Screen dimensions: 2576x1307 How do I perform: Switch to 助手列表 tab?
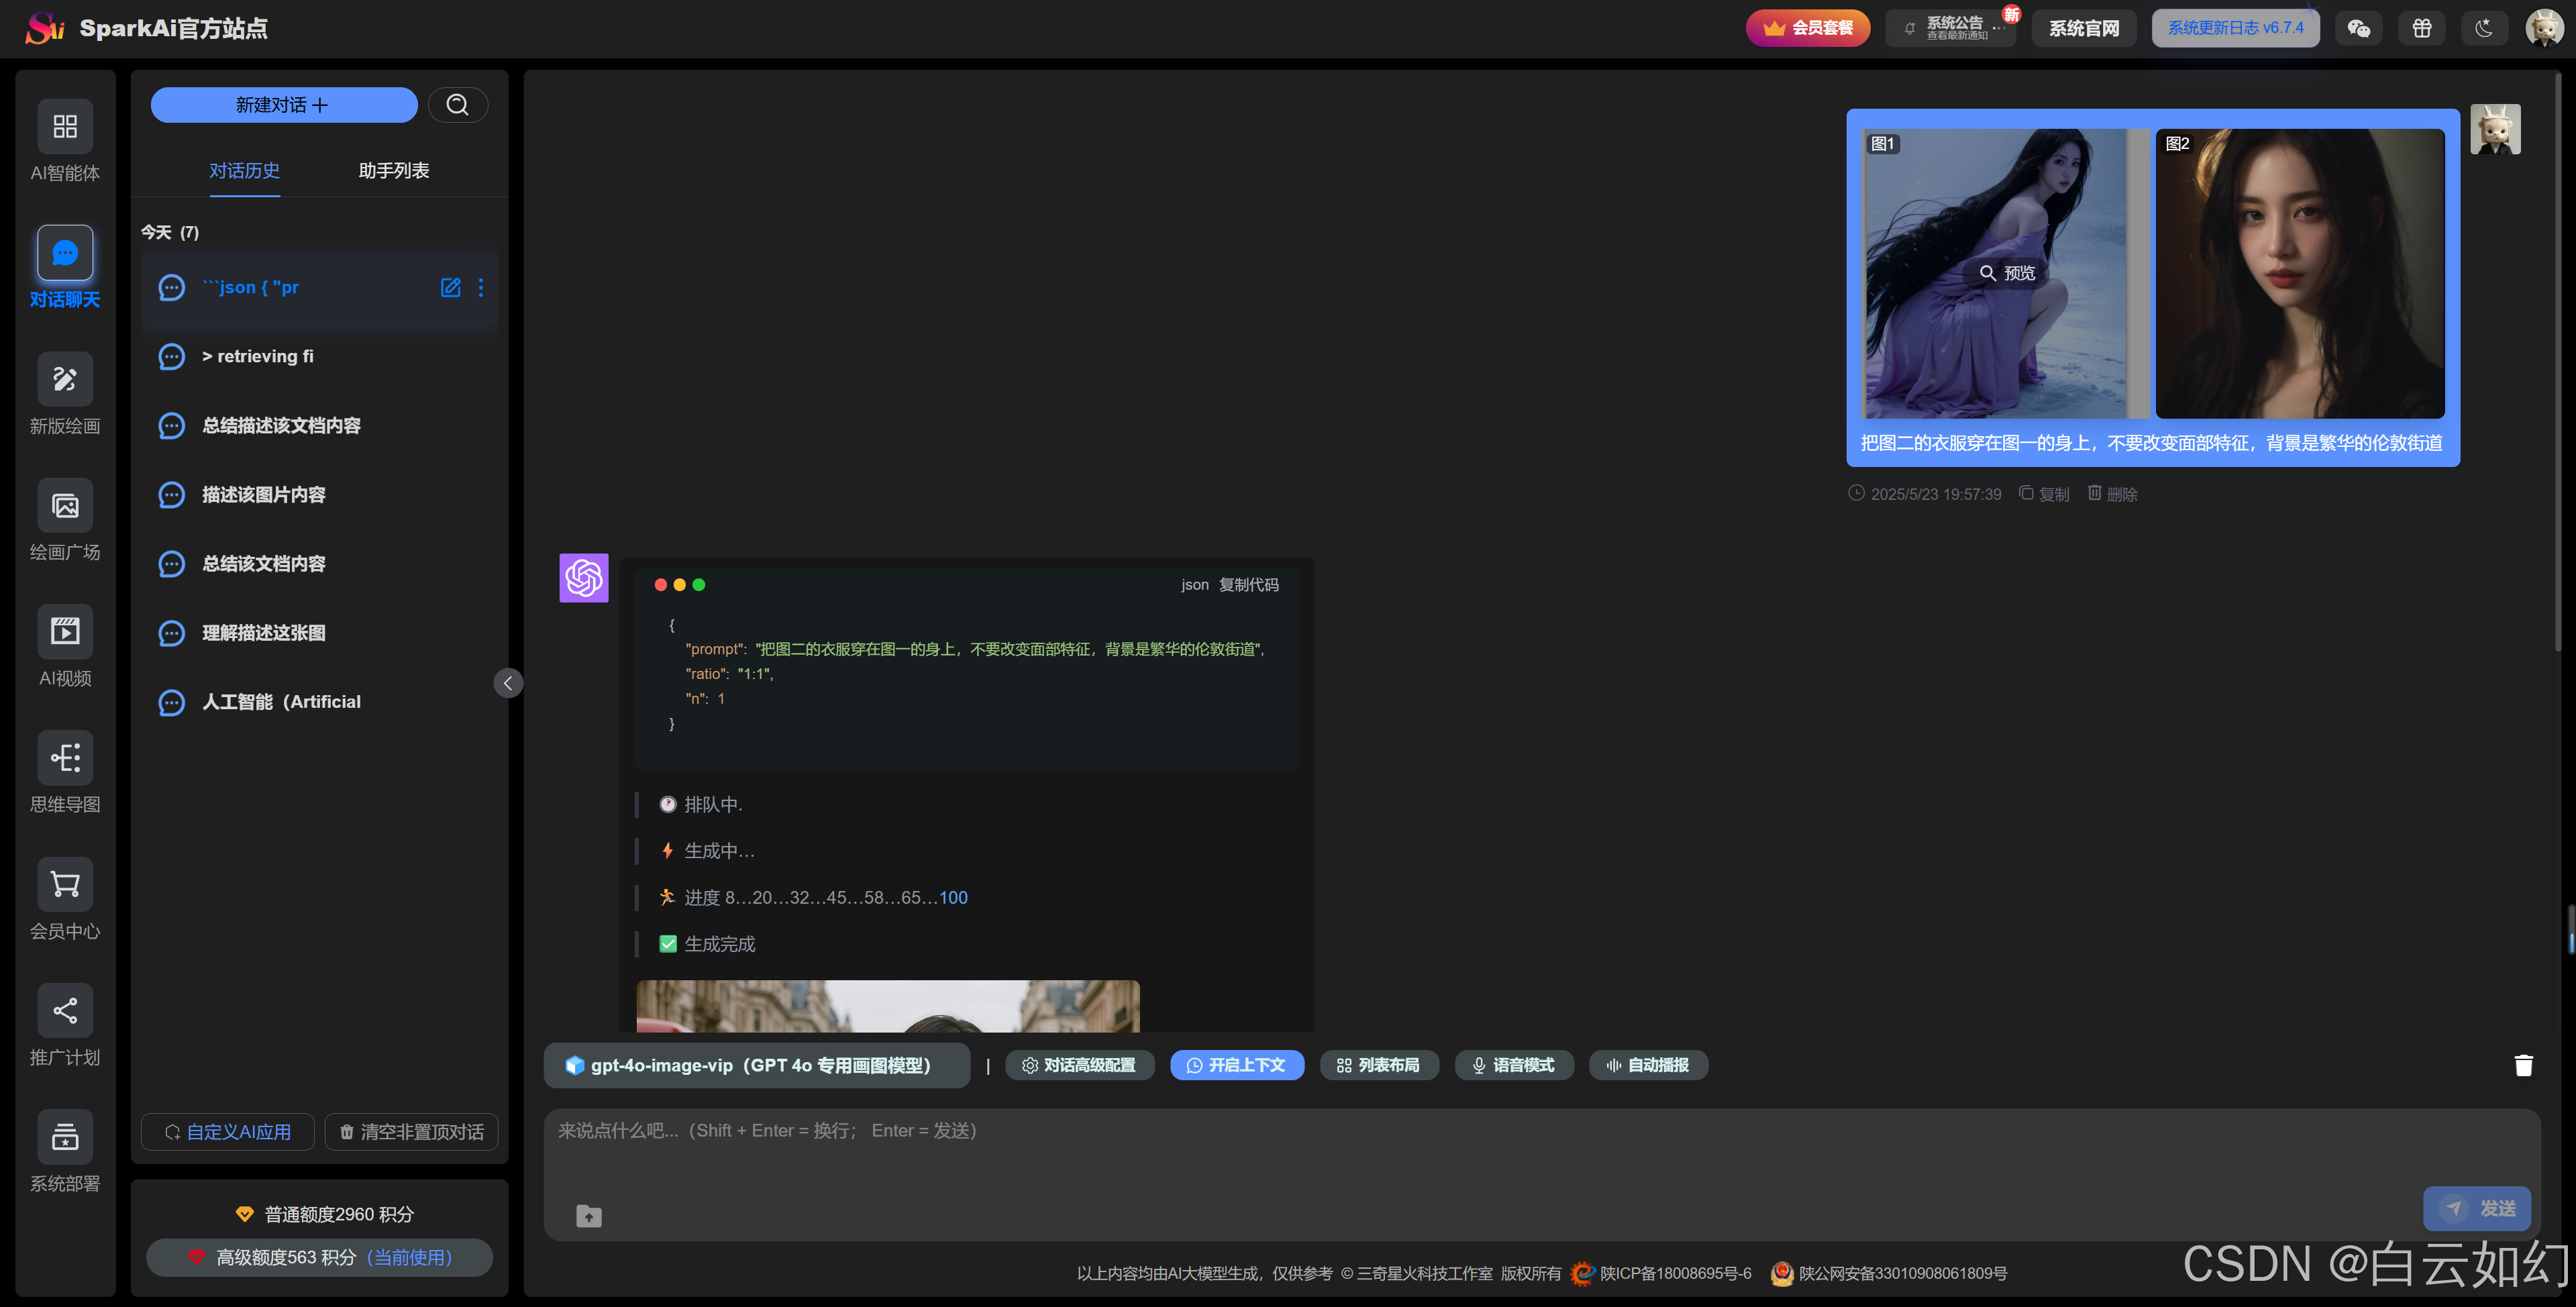[394, 171]
